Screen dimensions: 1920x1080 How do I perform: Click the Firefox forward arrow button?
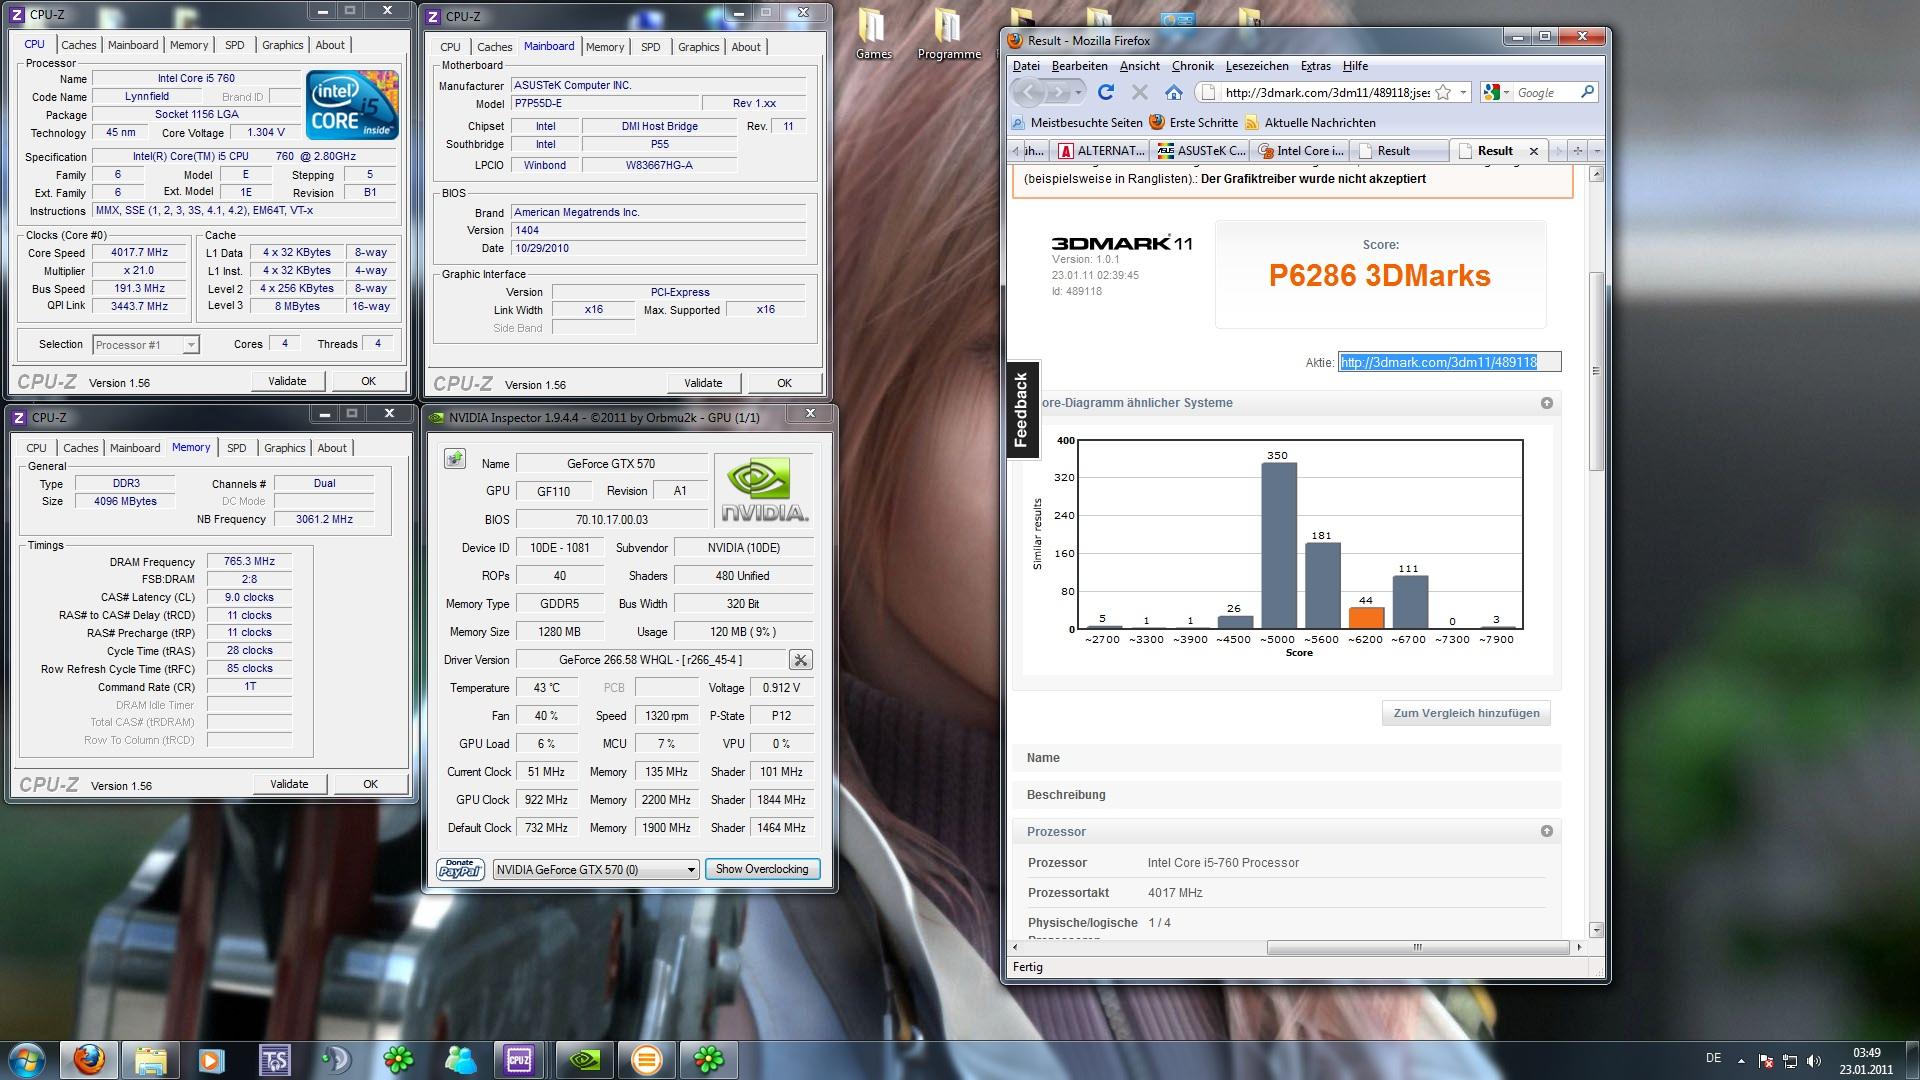(1057, 92)
